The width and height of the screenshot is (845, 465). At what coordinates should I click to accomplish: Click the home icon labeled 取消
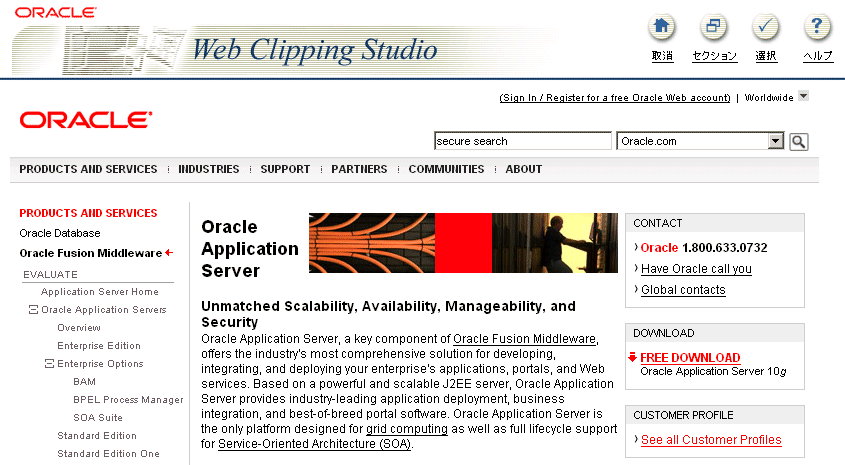pos(662,27)
